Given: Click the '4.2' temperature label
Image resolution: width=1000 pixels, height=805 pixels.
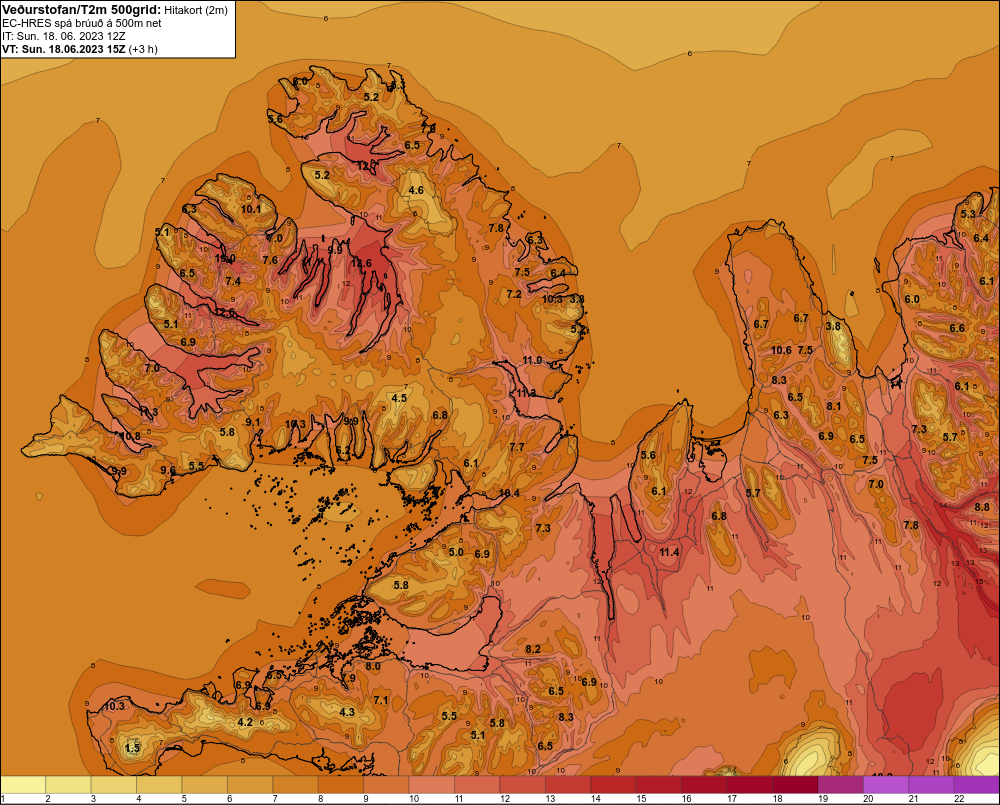Looking at the screenshot, I should tap(245, 722).
